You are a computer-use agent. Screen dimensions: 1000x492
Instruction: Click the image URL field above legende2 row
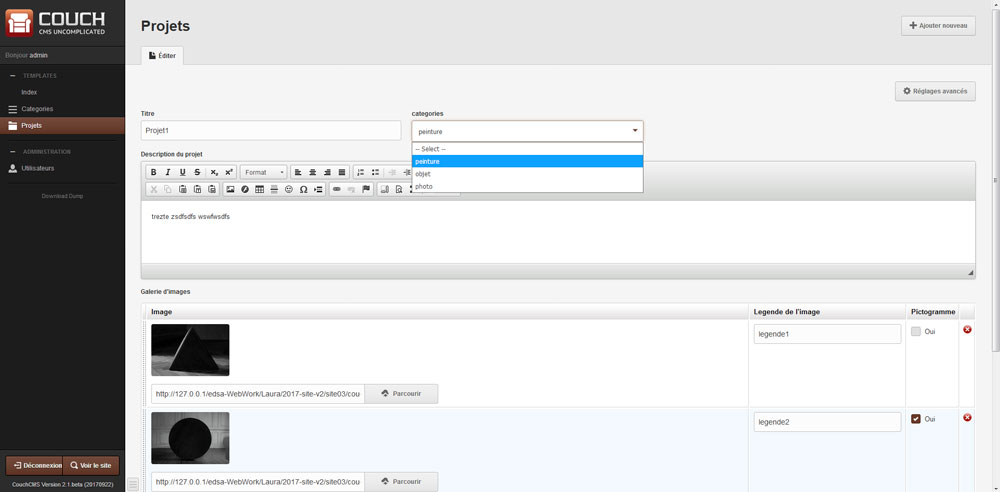[258, 394]
